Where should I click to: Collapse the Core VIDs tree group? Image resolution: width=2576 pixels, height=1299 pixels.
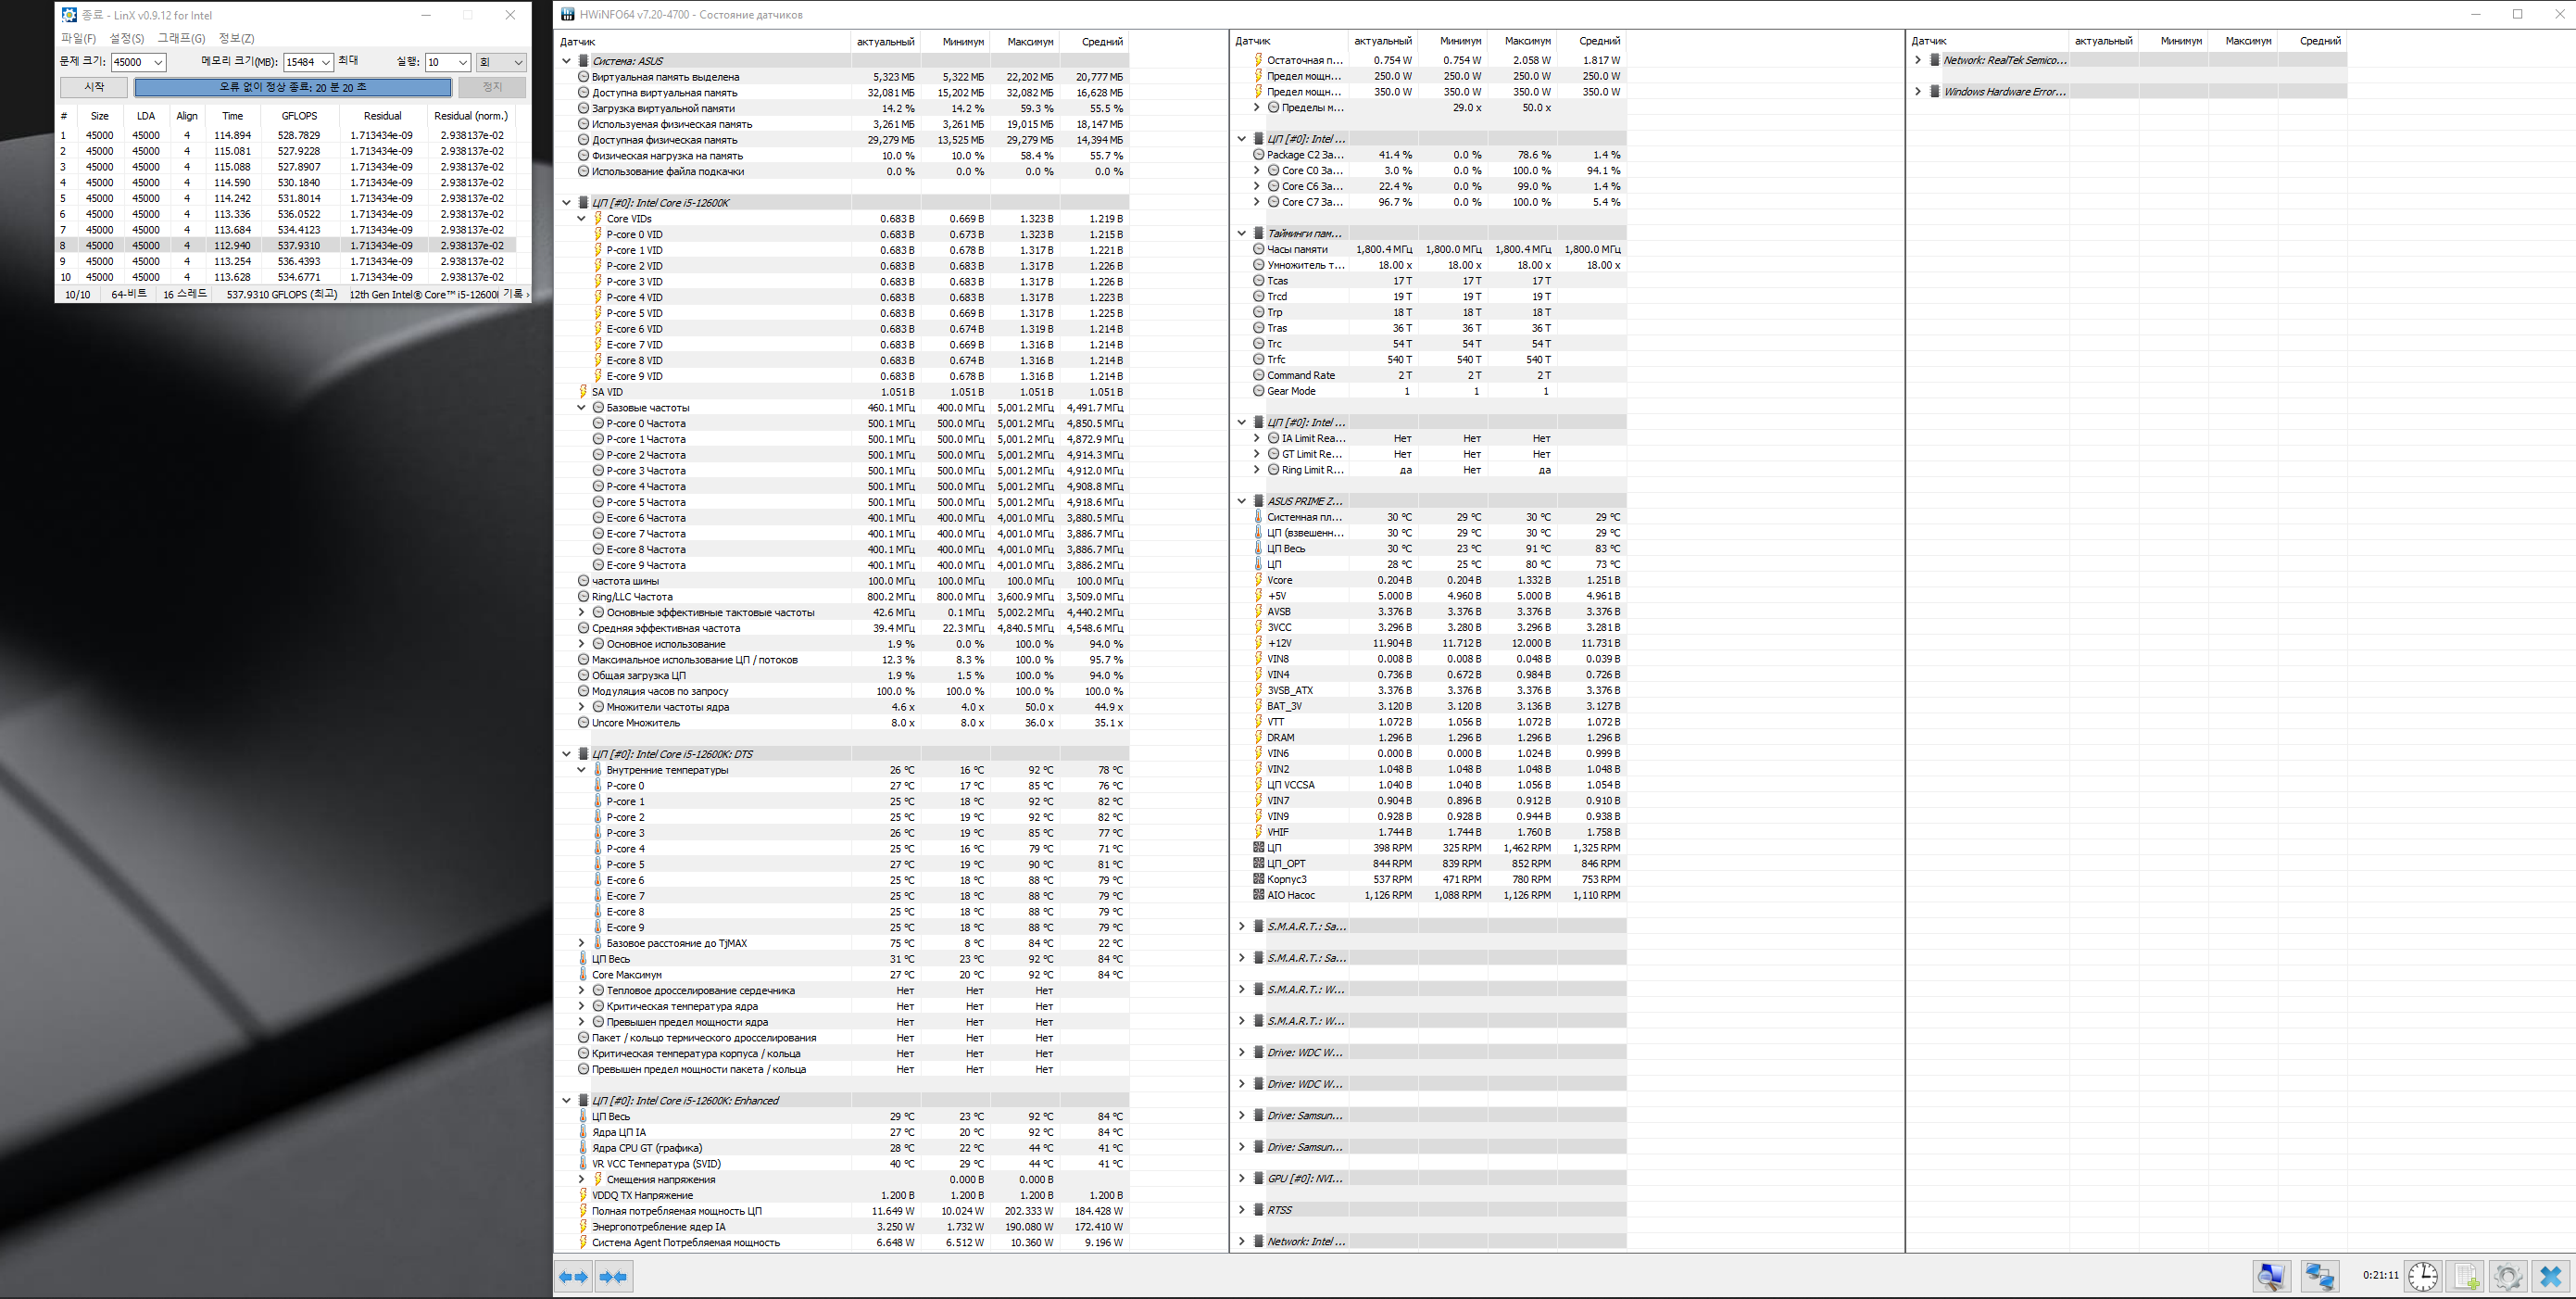pyautogui.click(x=581, y=218)
